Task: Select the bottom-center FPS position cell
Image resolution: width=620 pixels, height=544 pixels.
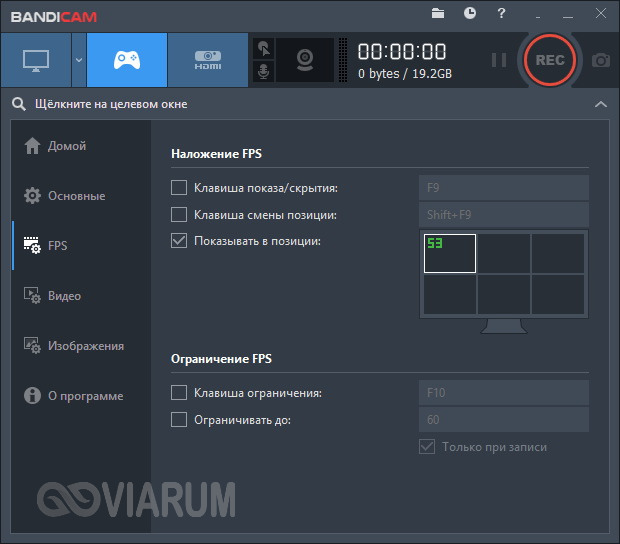Action: (504, 295)
